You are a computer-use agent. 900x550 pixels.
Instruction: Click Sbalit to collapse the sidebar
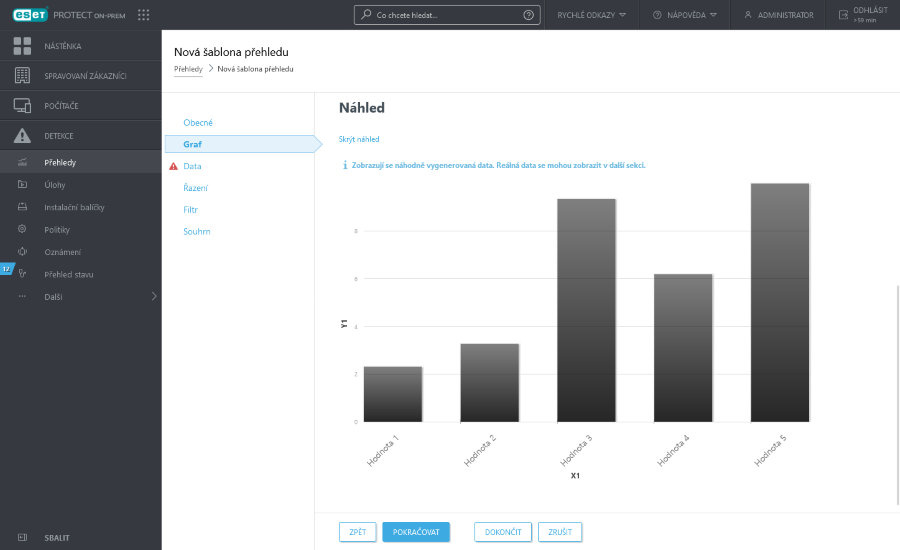click(57, 538)
